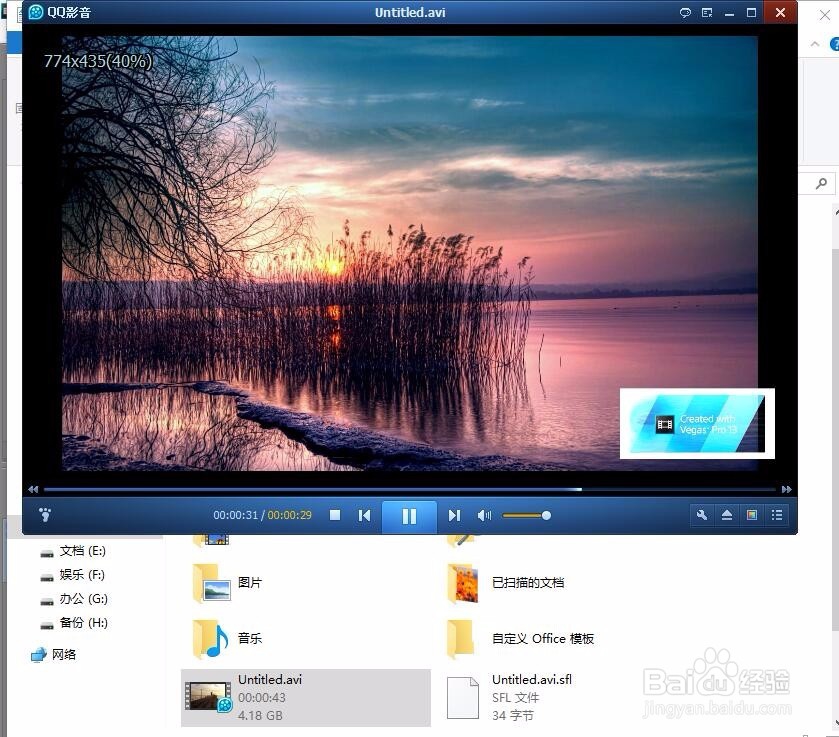Switch to mini mode via title bar icon

pos(707,12)
